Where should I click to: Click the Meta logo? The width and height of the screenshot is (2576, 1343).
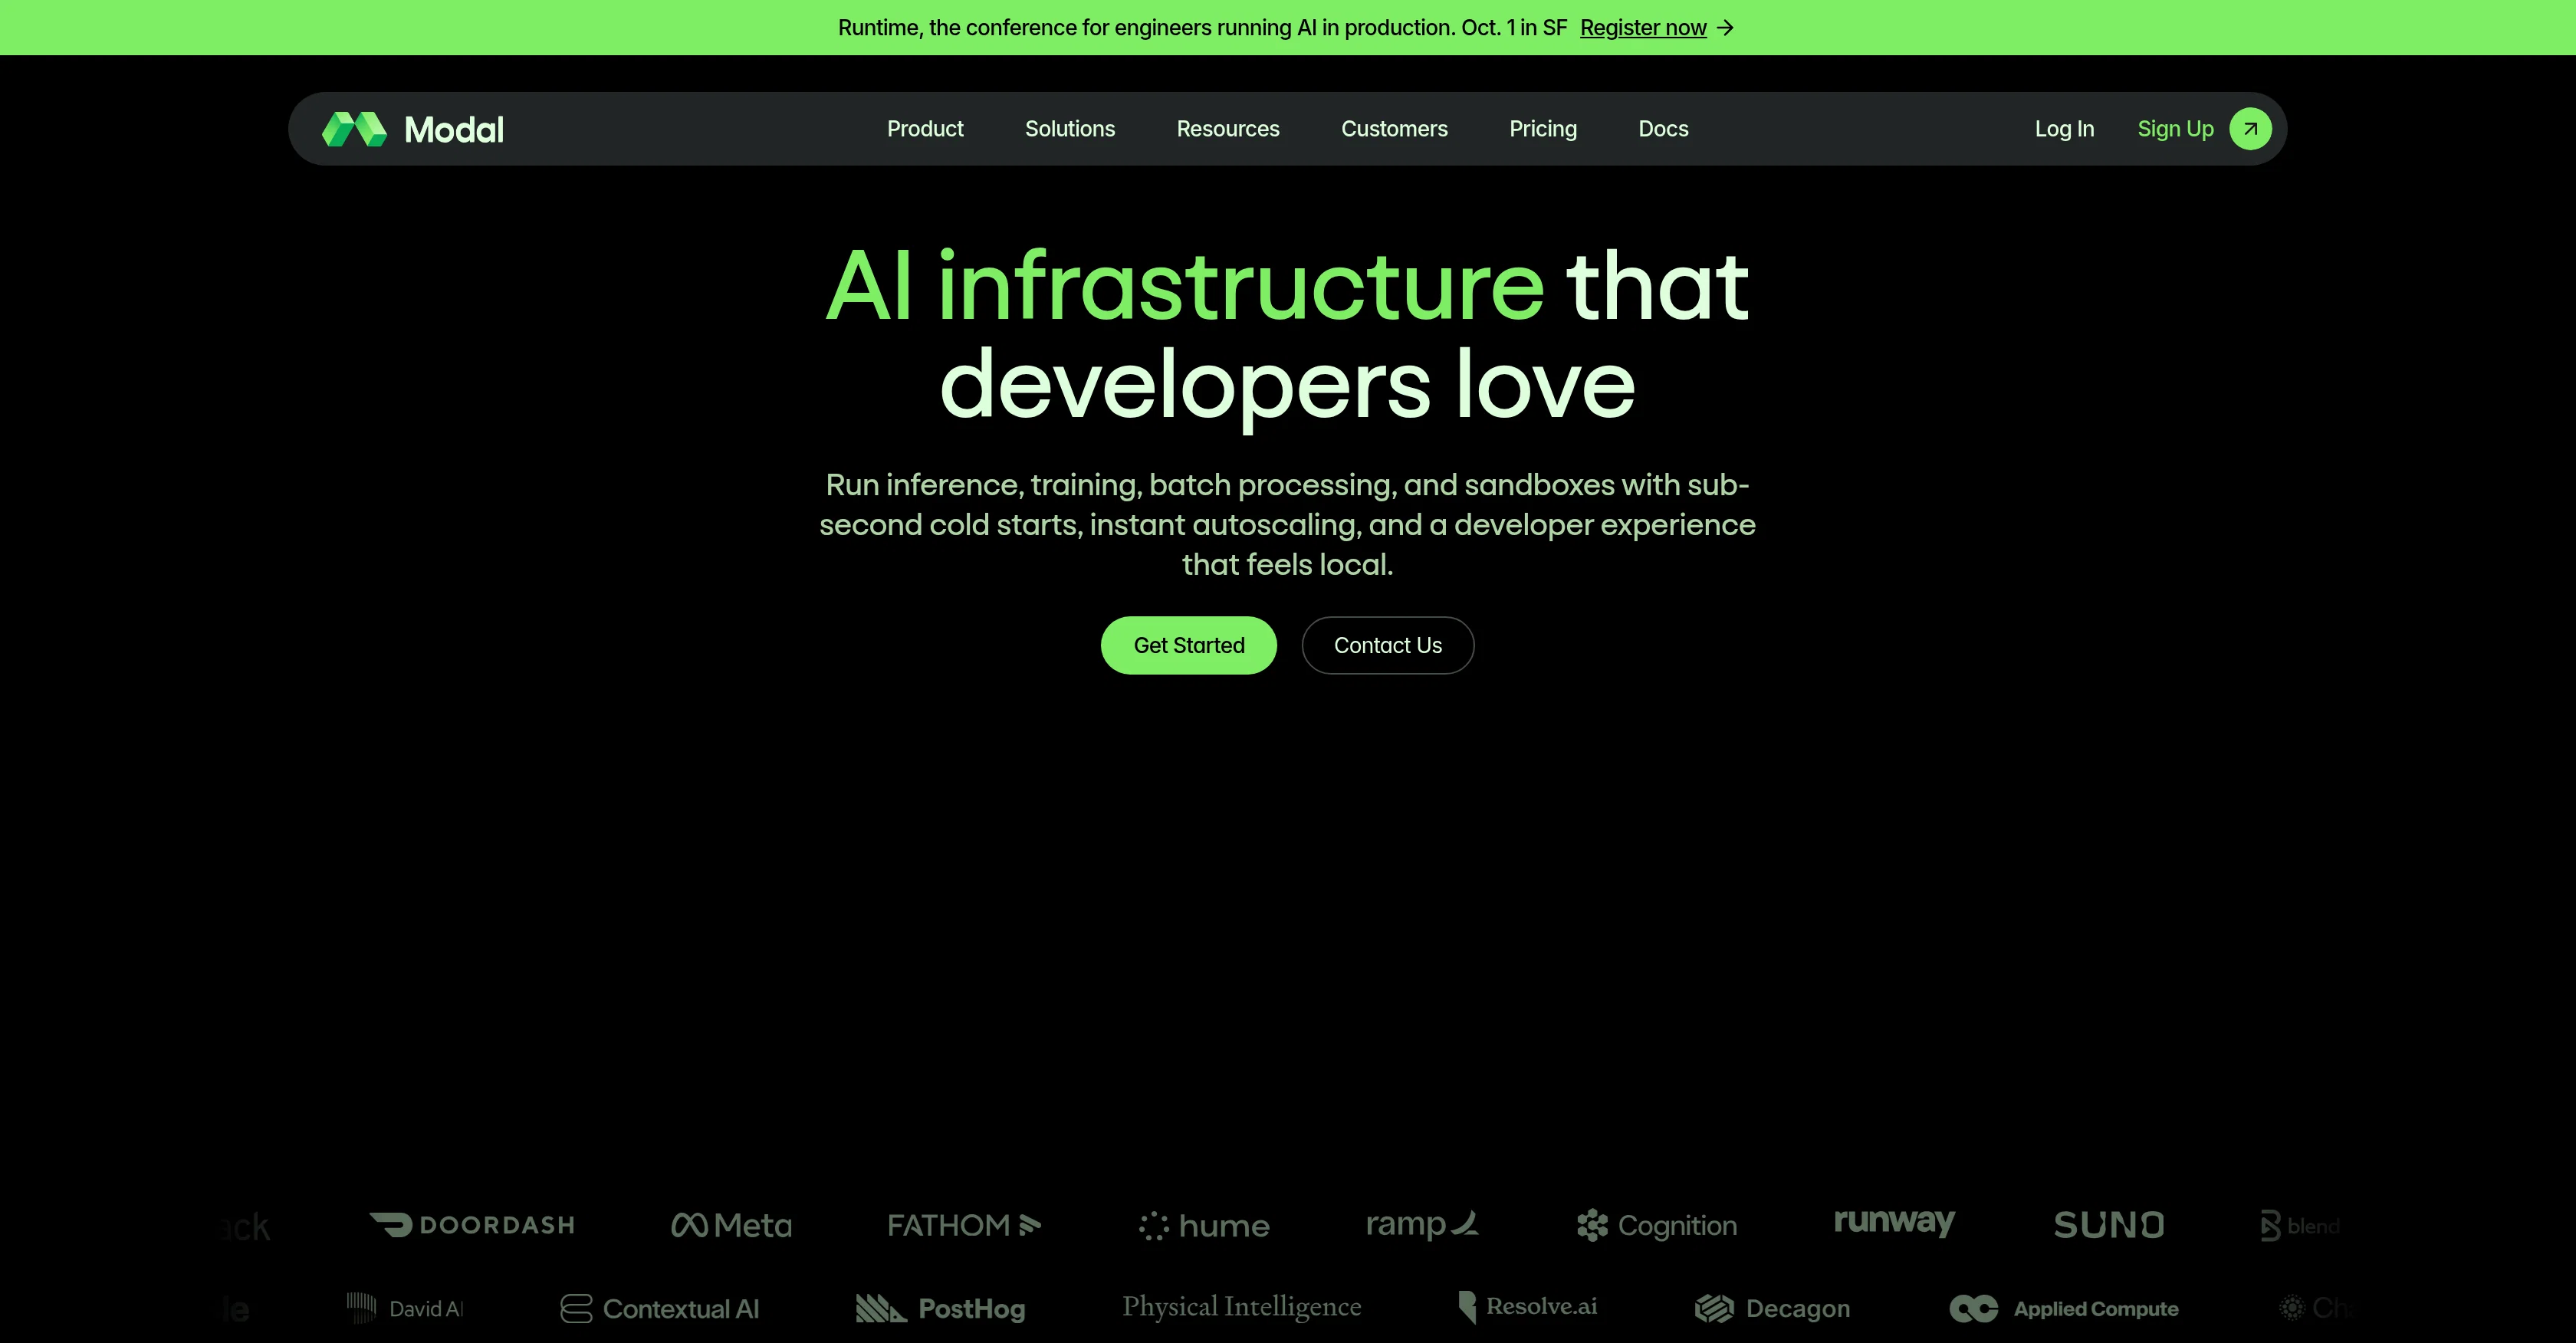(731, 1225)
